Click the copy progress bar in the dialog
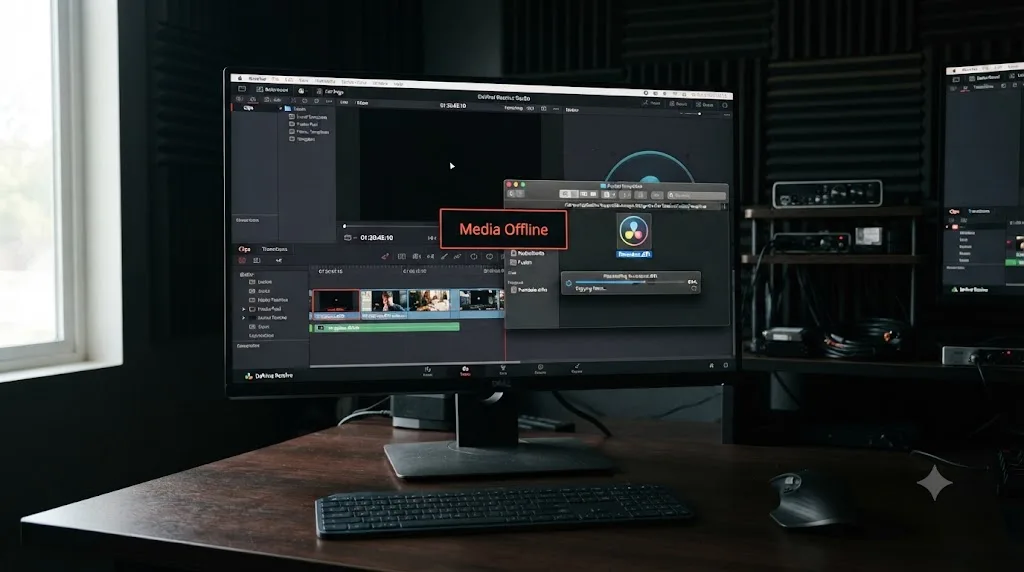Viewport: 1024px width, 572px height. click(630, 282)
